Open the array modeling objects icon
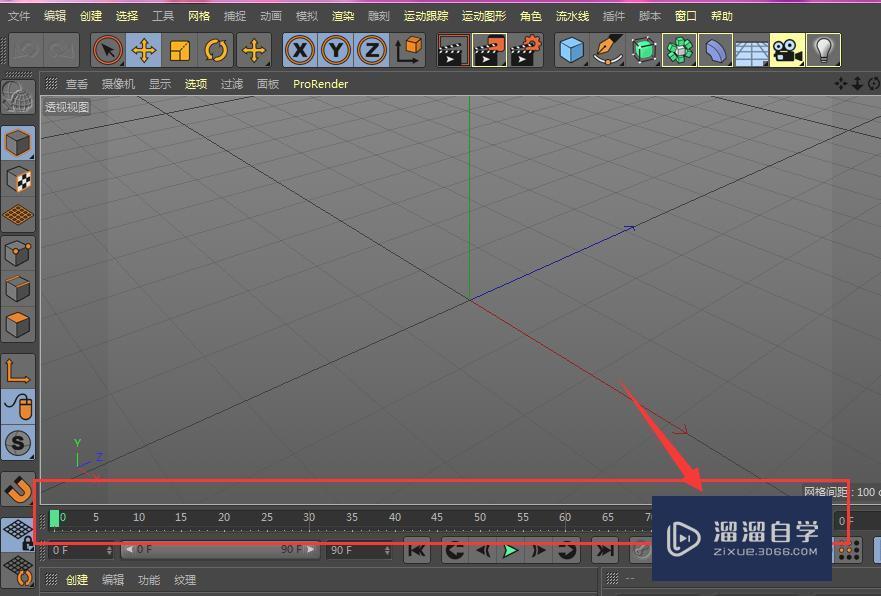The height and width of the screenshot is (596, 881). (680, 51)
